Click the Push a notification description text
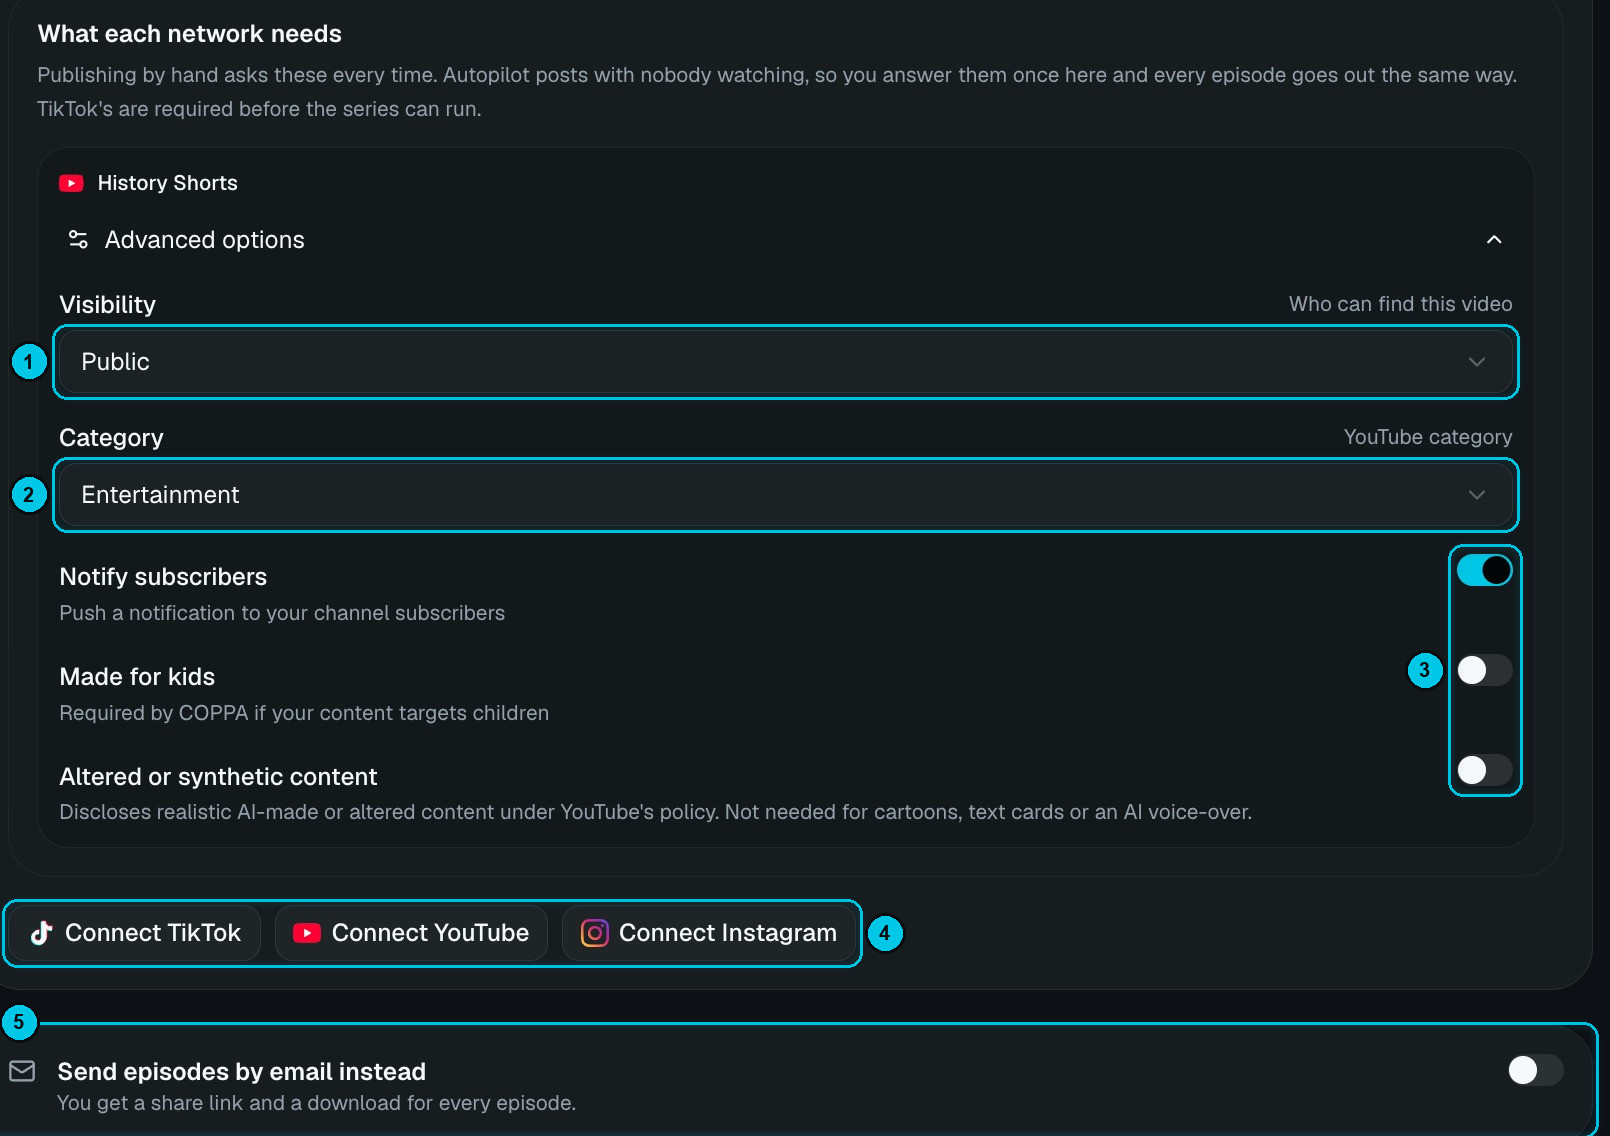 coord(282,613)
